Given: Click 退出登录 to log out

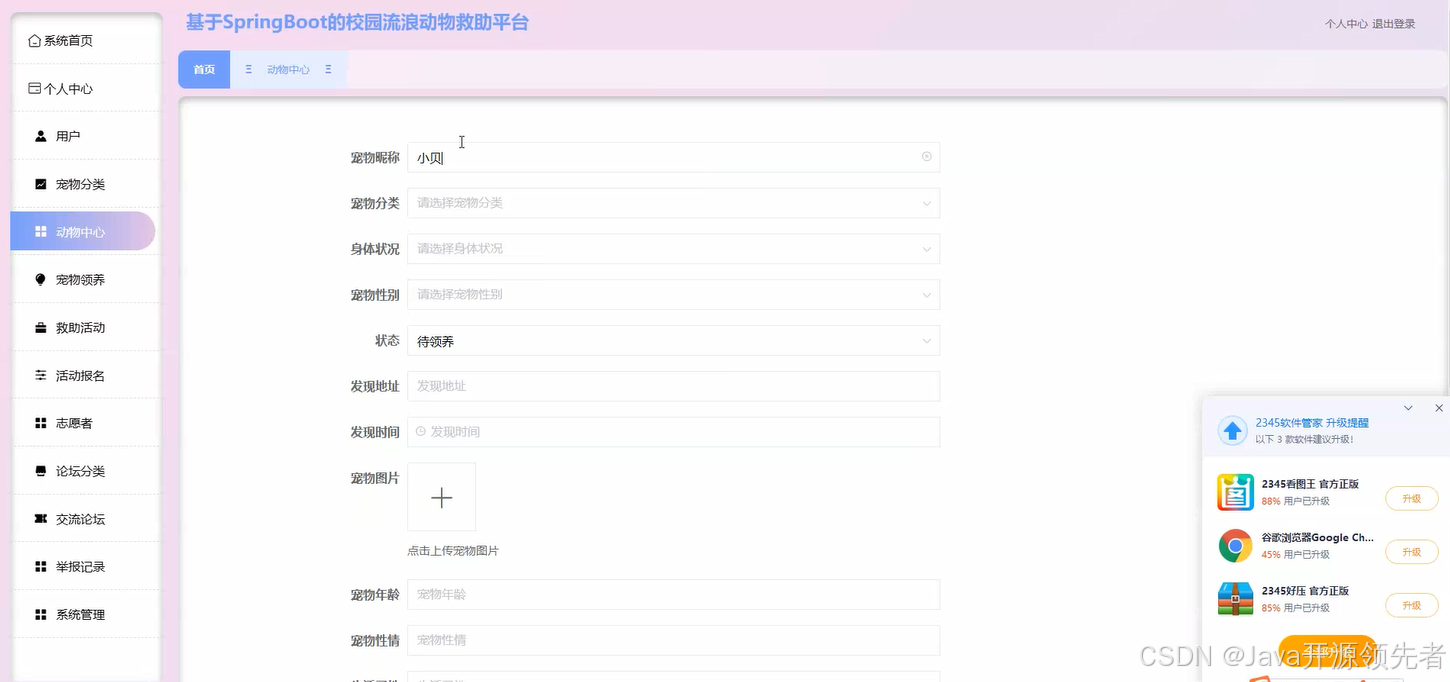Looking at the screenshot, I should pyautogui.click(x=1394, y=24).
